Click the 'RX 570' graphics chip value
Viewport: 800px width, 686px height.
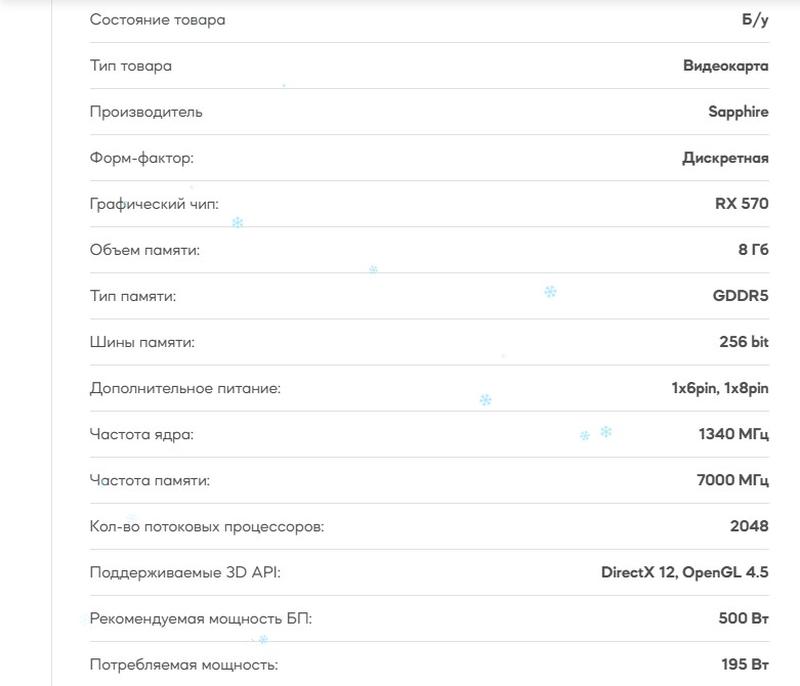(x=741, y=204)
